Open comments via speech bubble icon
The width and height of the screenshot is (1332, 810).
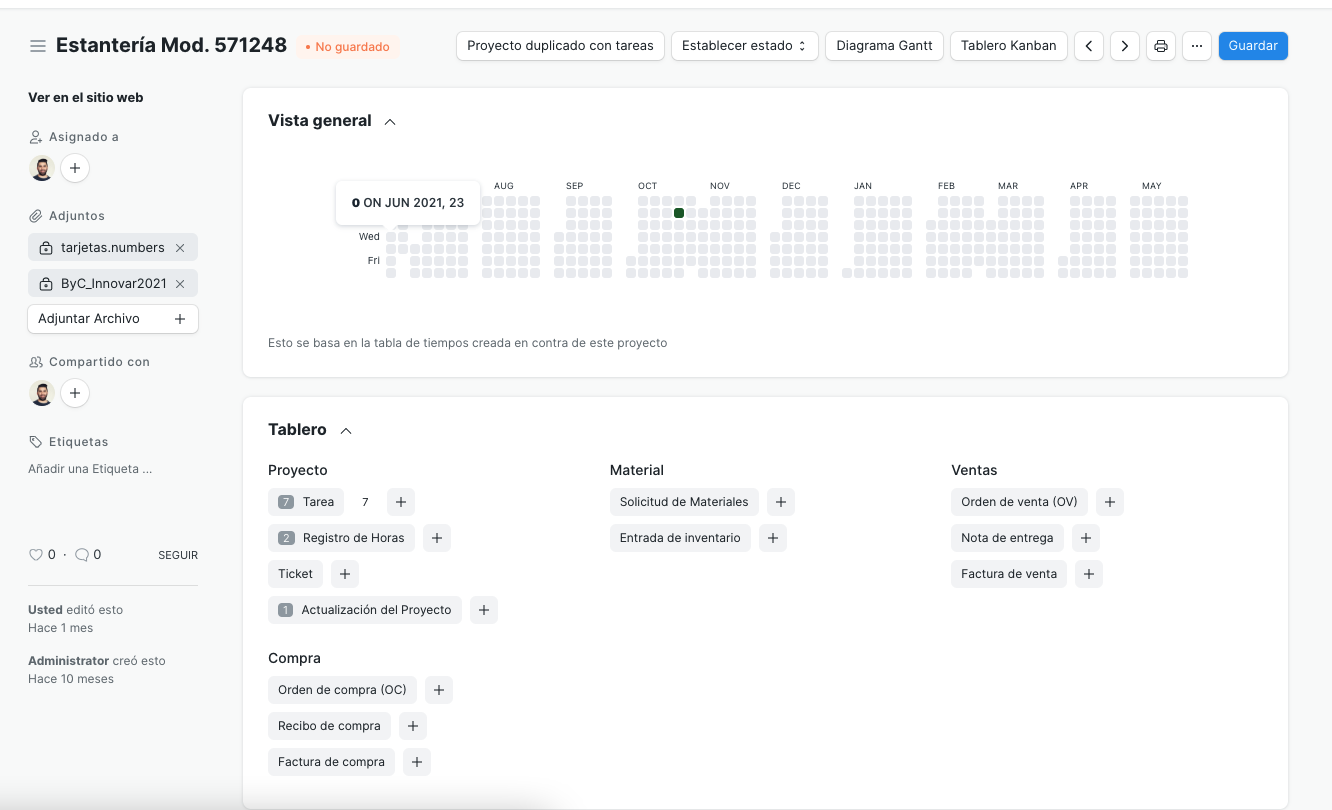82,555
